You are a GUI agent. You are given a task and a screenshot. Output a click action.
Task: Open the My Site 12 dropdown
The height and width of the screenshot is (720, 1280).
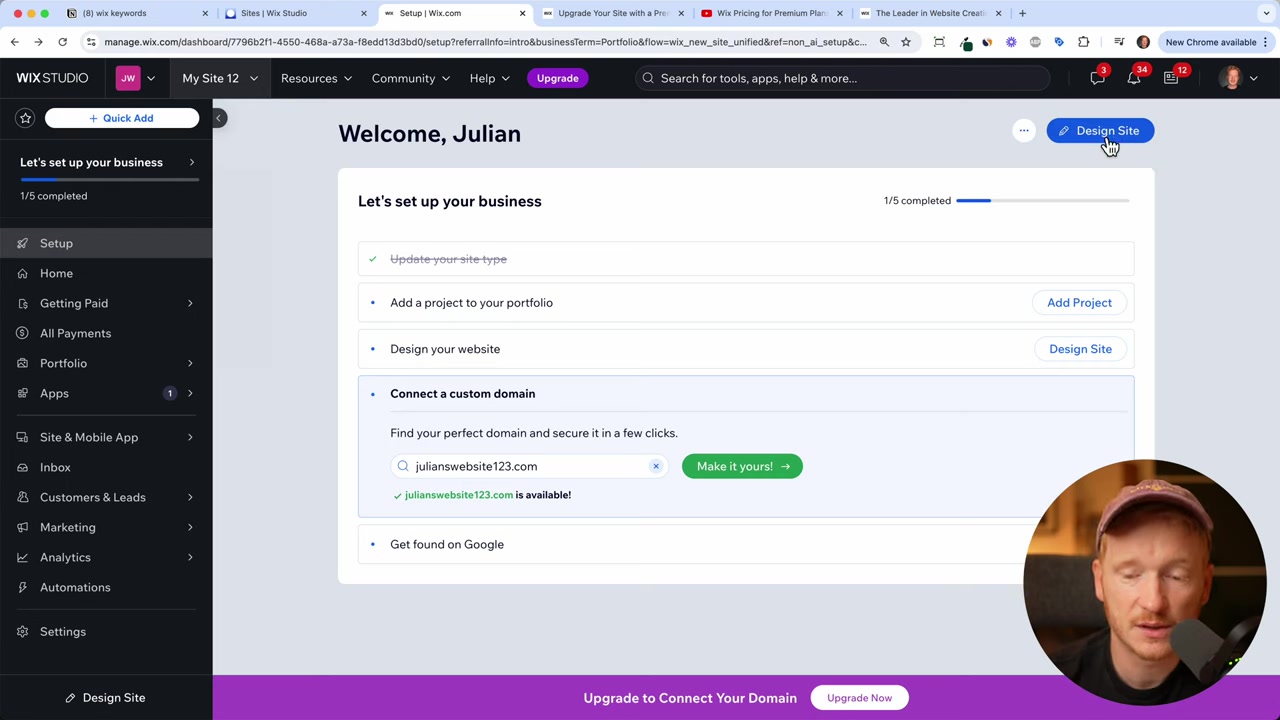219,78
